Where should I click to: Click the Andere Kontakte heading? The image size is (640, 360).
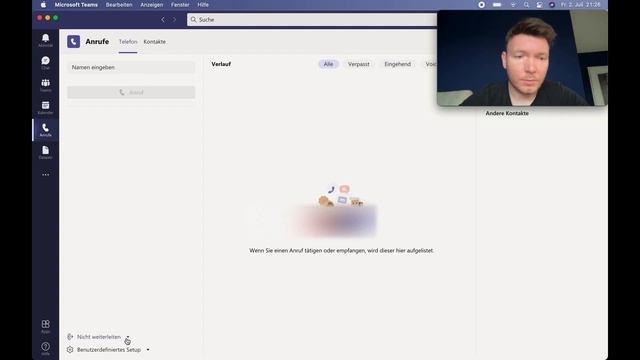point(507,113)
